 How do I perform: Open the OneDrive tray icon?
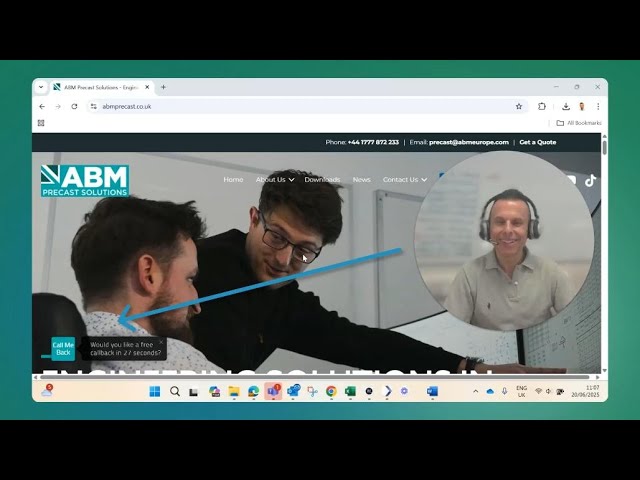pos(490,391)
